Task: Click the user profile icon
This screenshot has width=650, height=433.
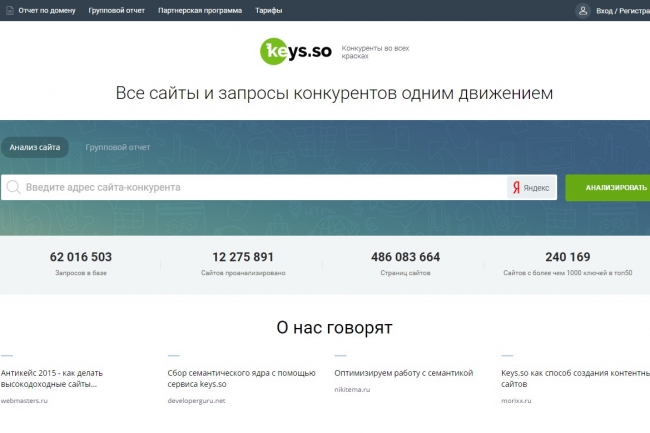Action: pyautogui.click(x=582, y=10)
